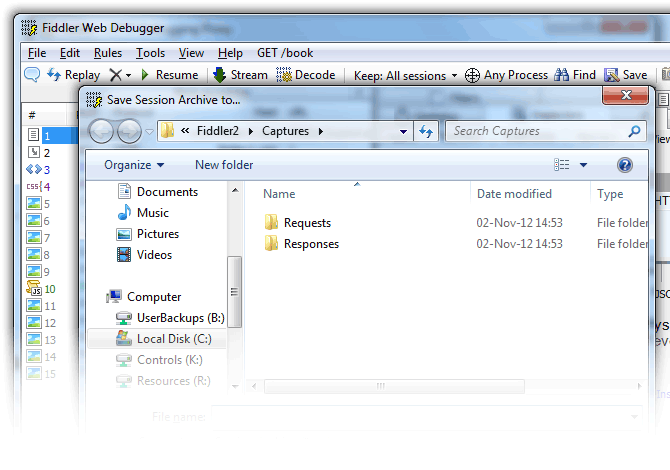This screenshot has height=470, width=670.
Task: Select Videos in navigation pane
Action: (144, 255)
